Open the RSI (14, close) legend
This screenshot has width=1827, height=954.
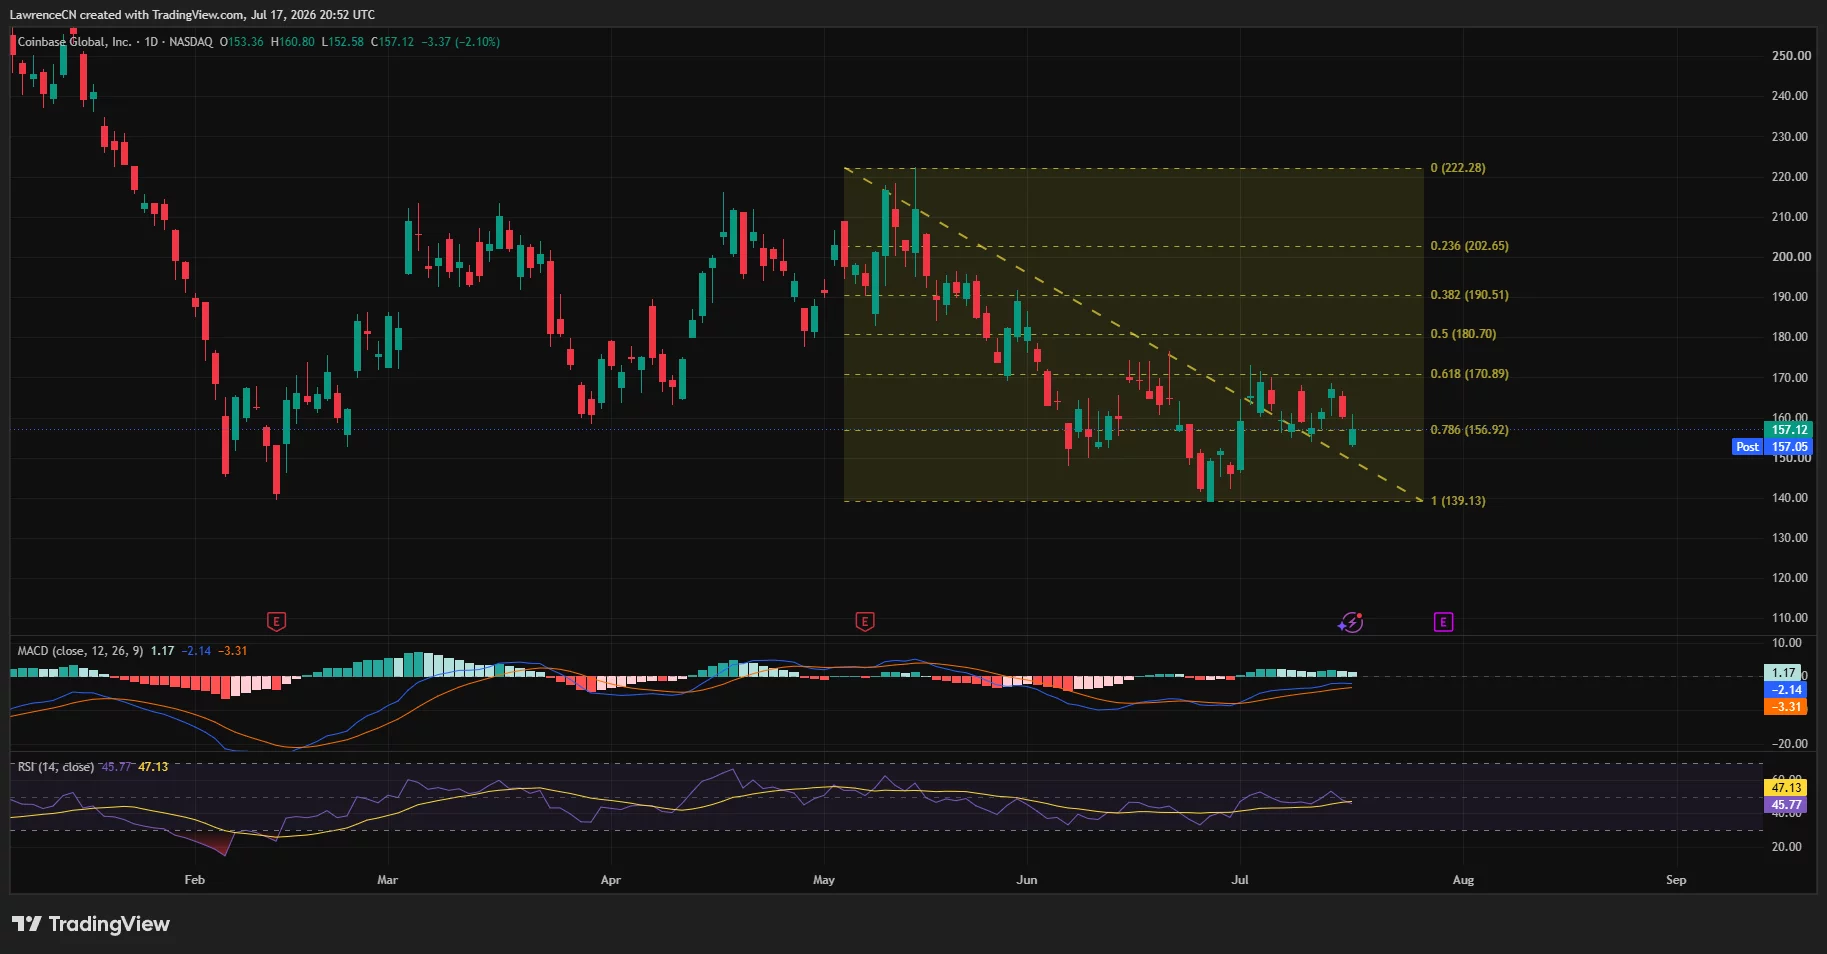[56, 767]
